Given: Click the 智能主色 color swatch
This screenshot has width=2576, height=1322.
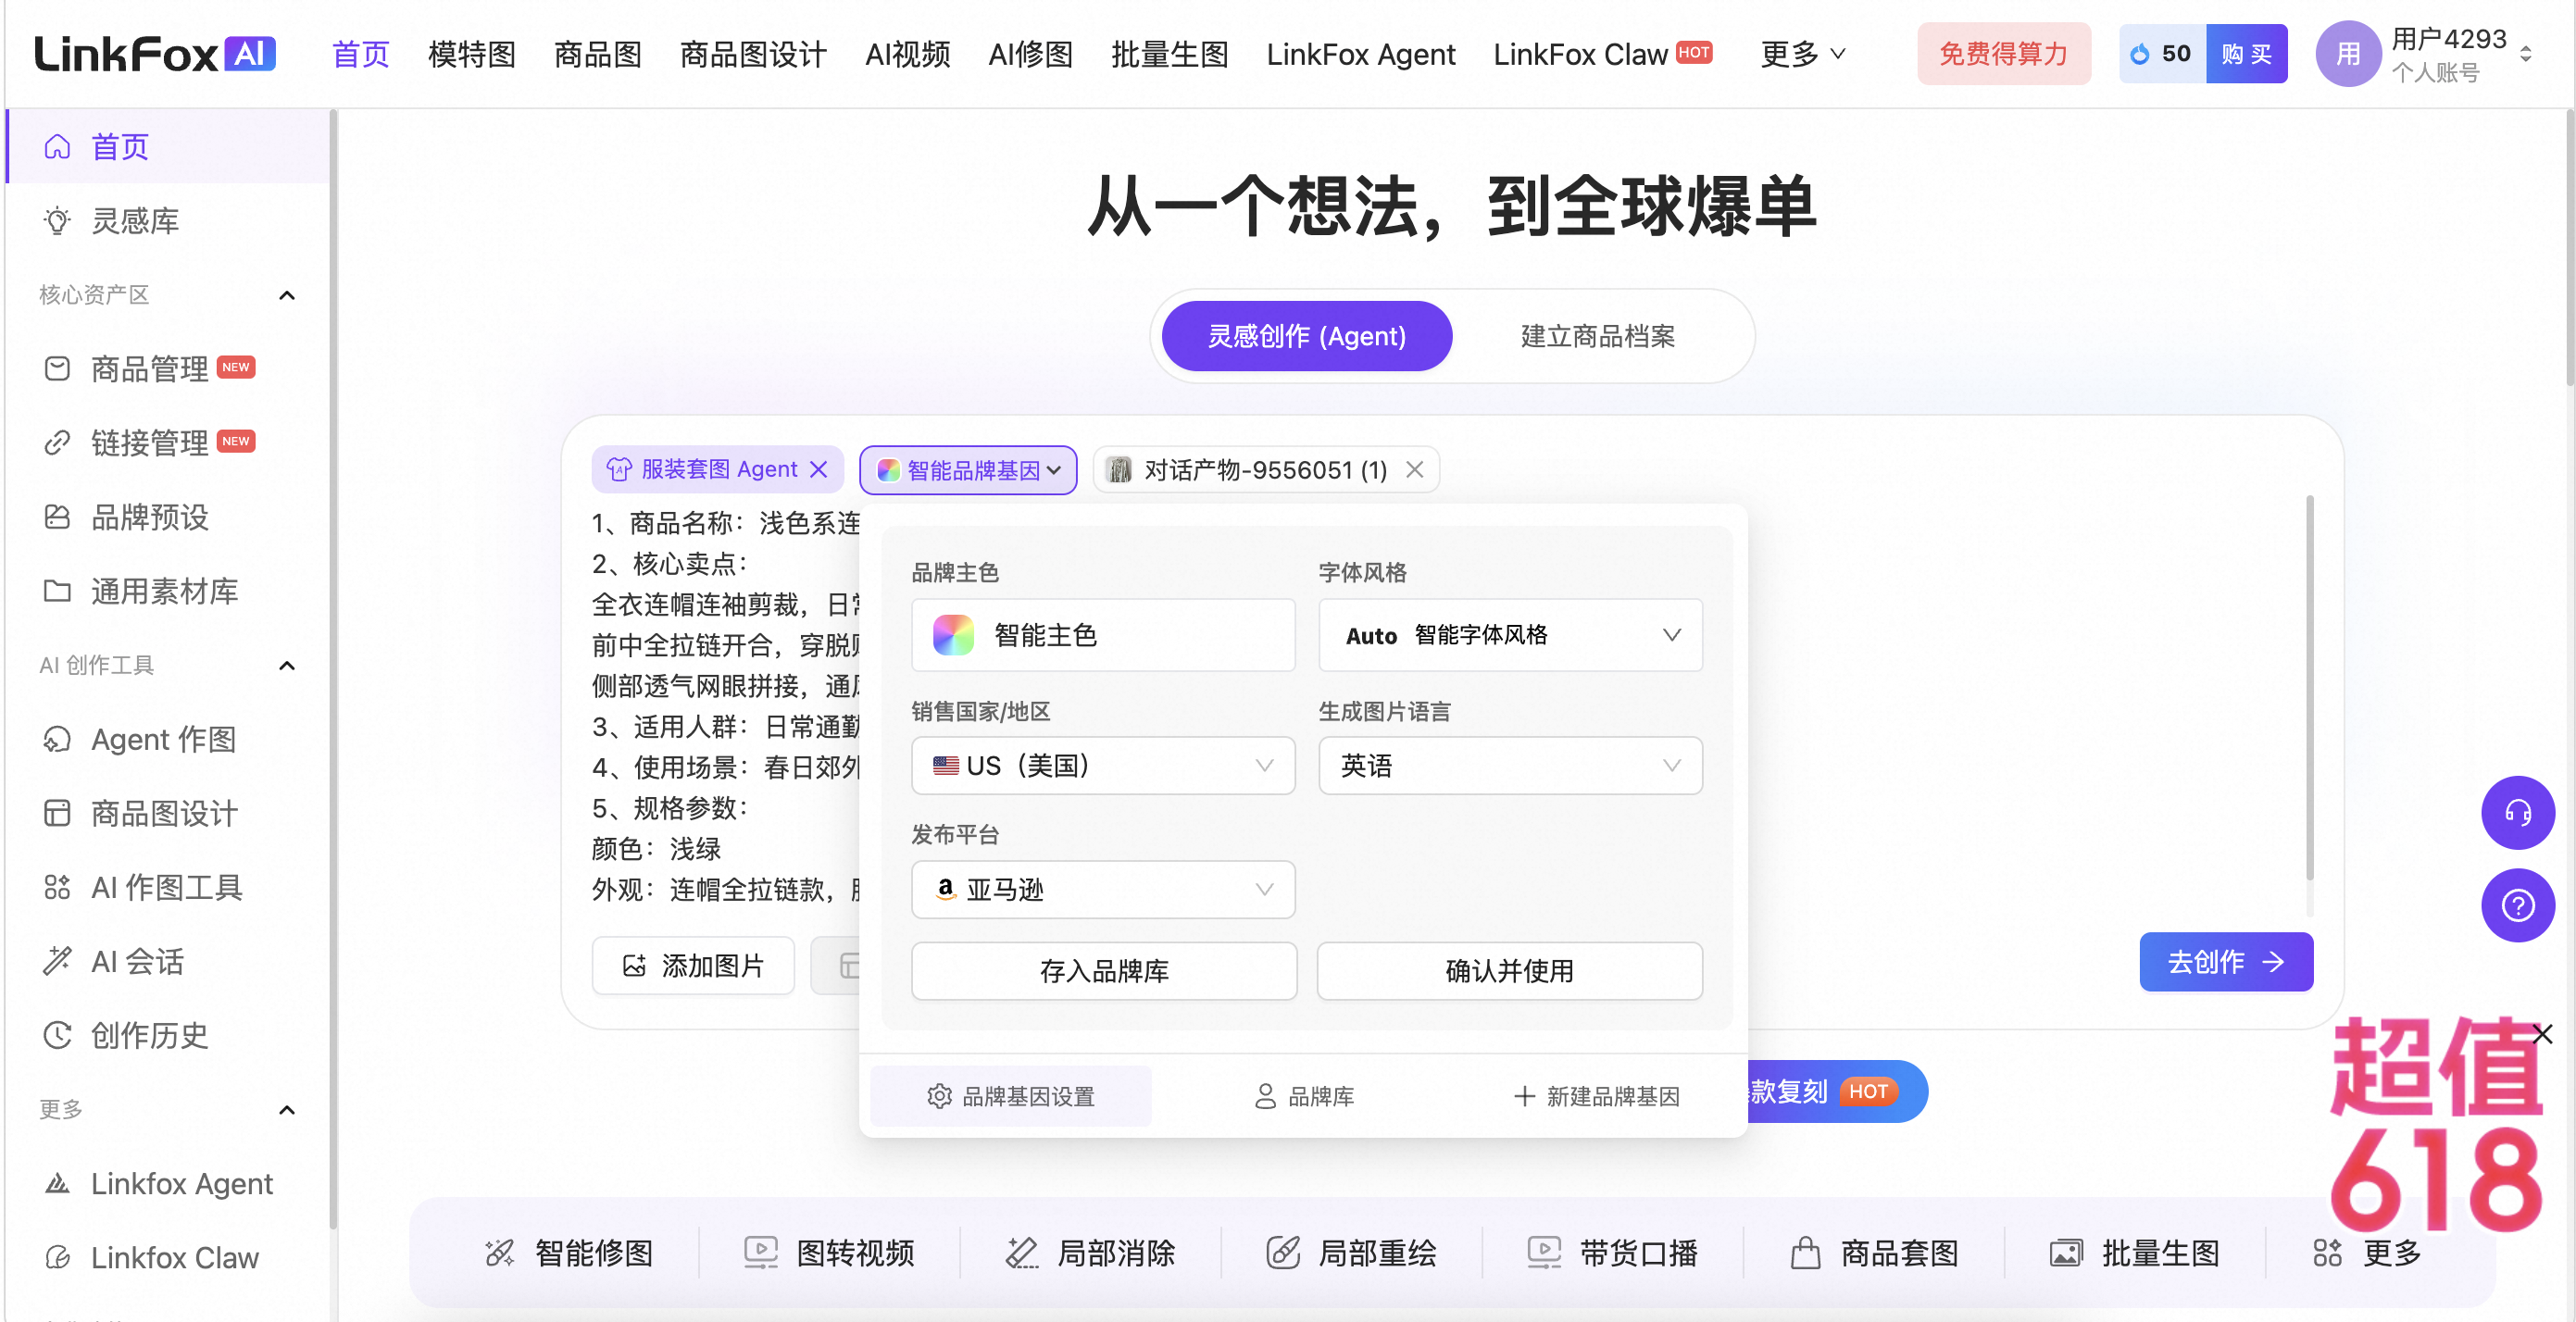Looking at the screenshot, I should pos(953,635).
